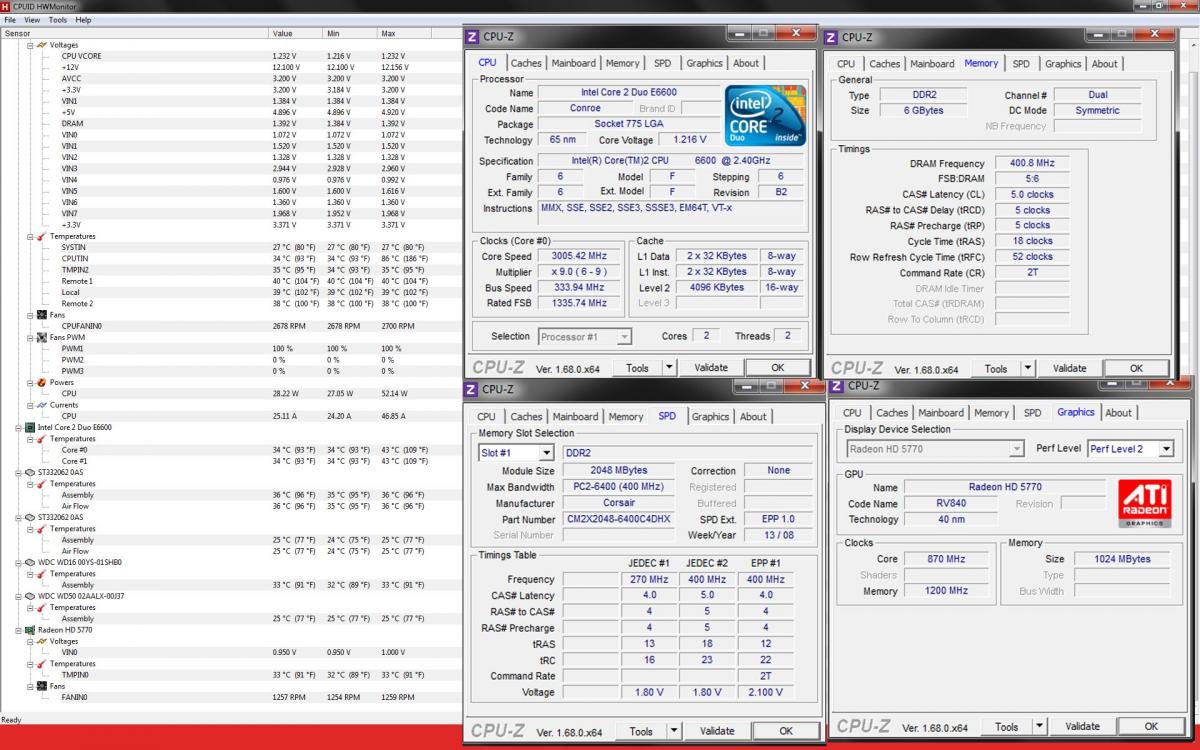This screenshot has width=1200, height=750.
Task: Click the Intel Core 2 Duo E6600 chip icon
Action: pos(30,427)
